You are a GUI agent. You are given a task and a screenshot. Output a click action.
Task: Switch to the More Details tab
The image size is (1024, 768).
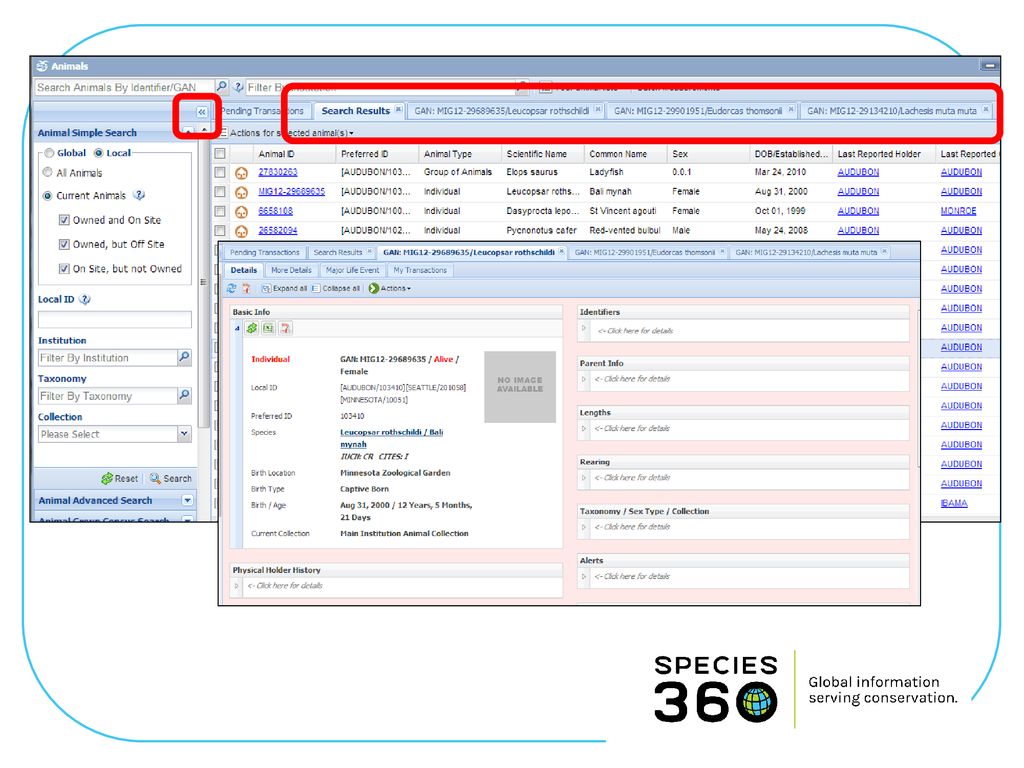[x=291, y=270]
